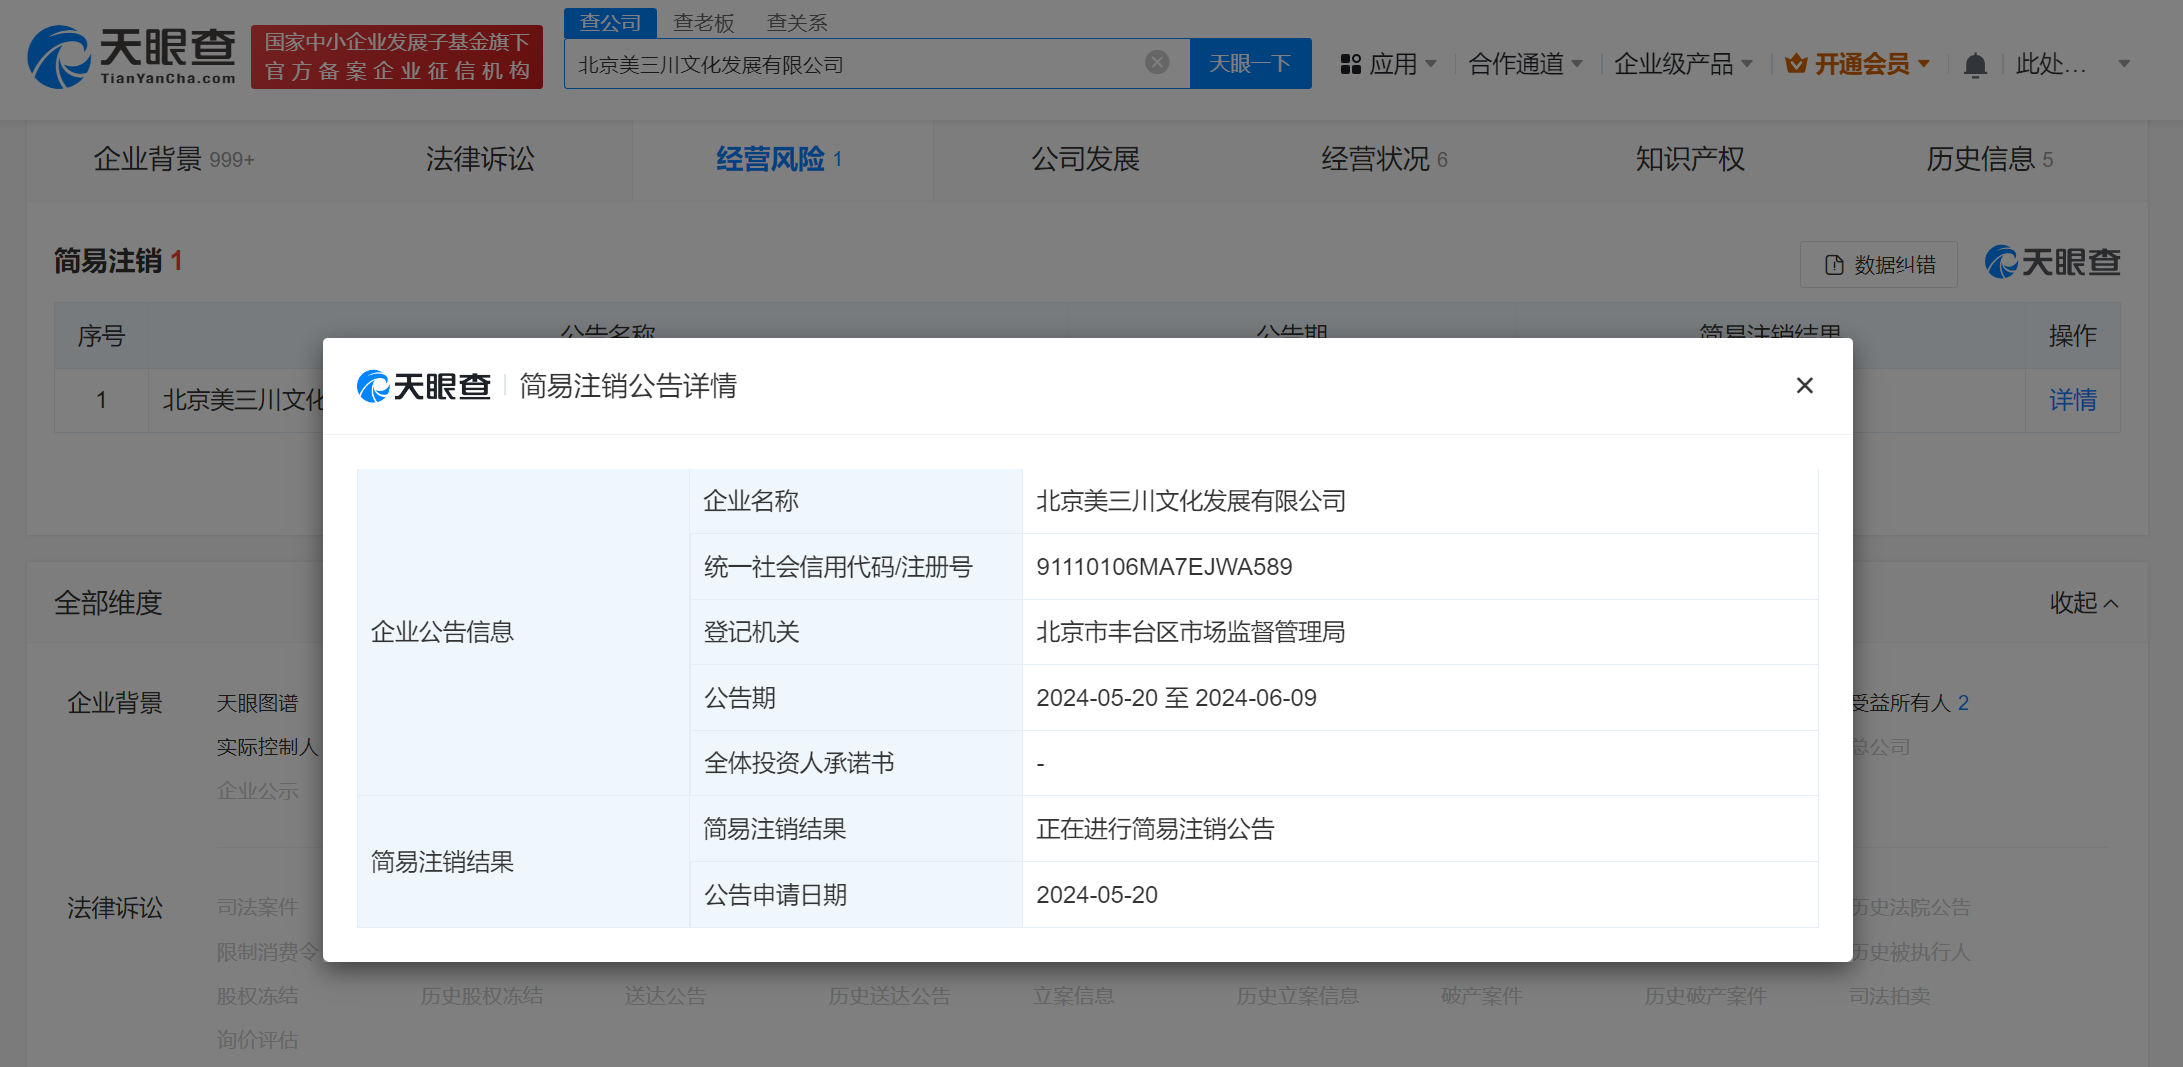
Task: Click the 开通会员 crown icon
Action: point(1796,64)
